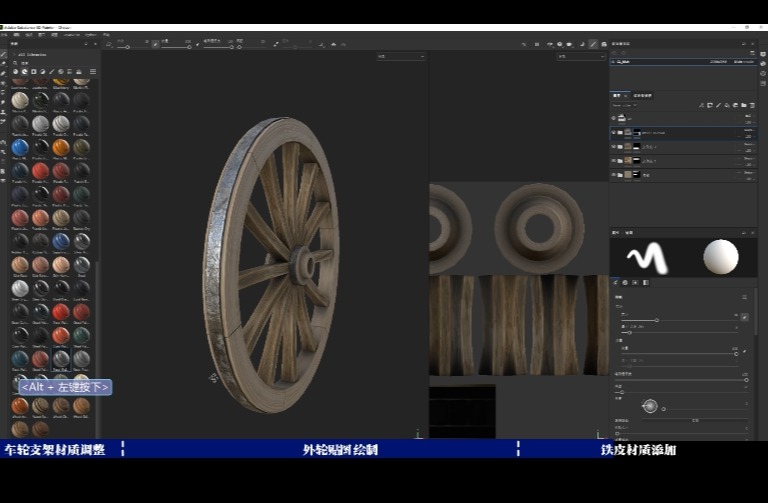Select the Eraser tool in left toolbar
Screen dimensions: 771x503
(3, 65)
